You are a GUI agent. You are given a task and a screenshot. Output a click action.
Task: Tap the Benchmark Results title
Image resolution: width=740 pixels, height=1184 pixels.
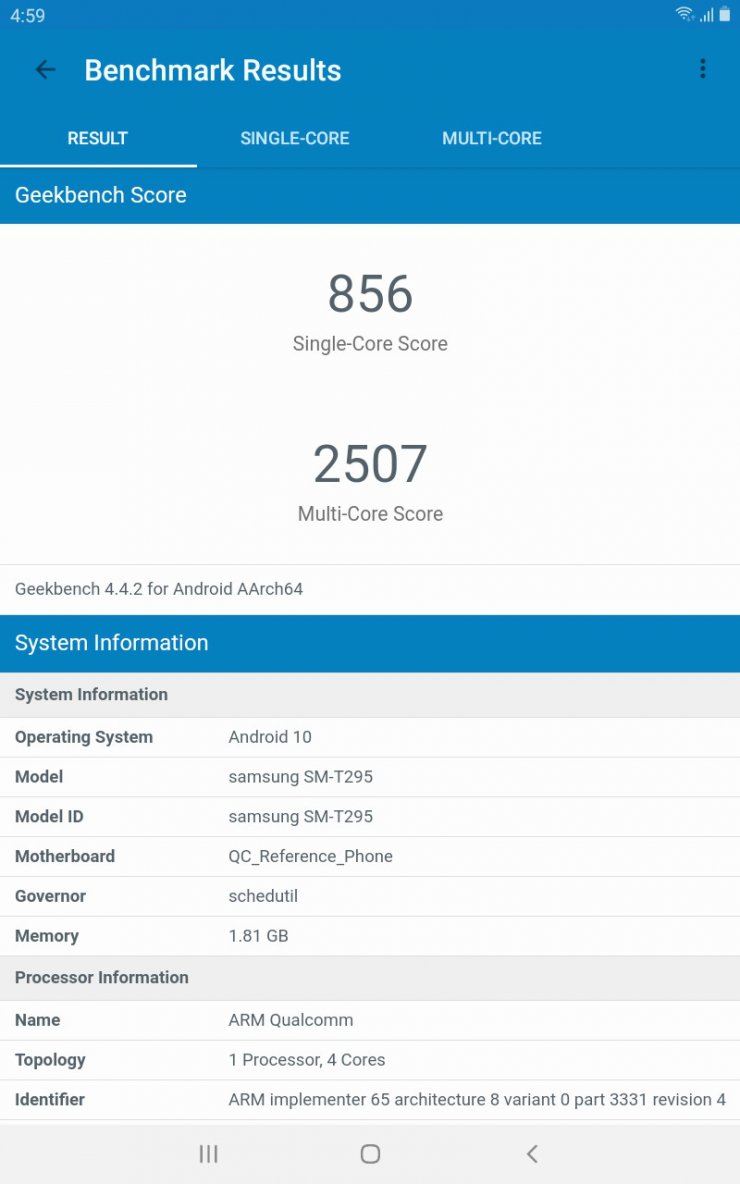(213, 70)
